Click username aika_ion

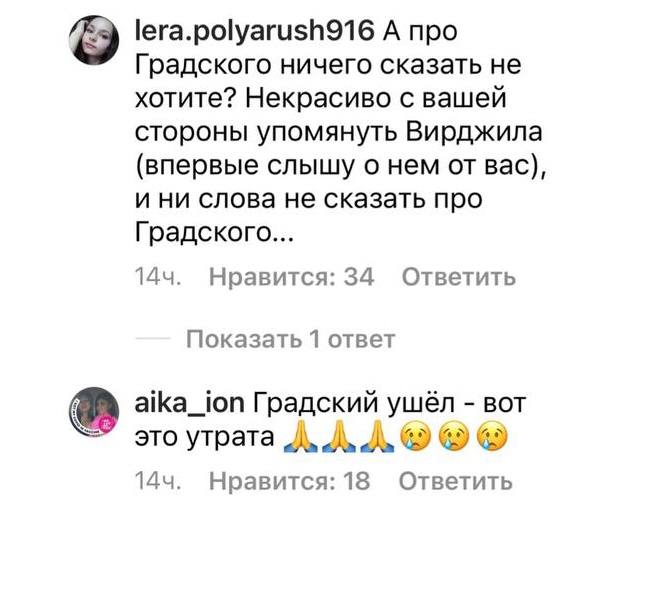click(x=190, y=403)
